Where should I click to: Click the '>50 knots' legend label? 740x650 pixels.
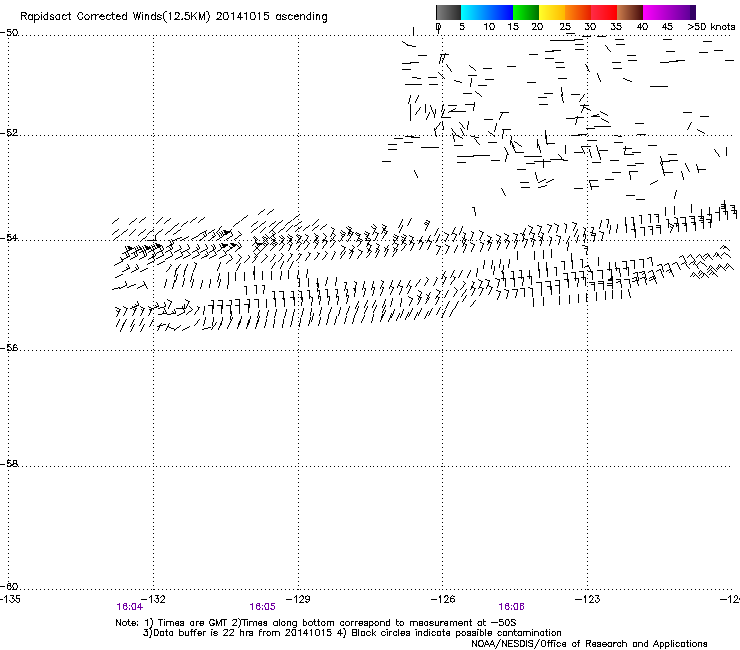pyautogui.click(x=711, y=26)
